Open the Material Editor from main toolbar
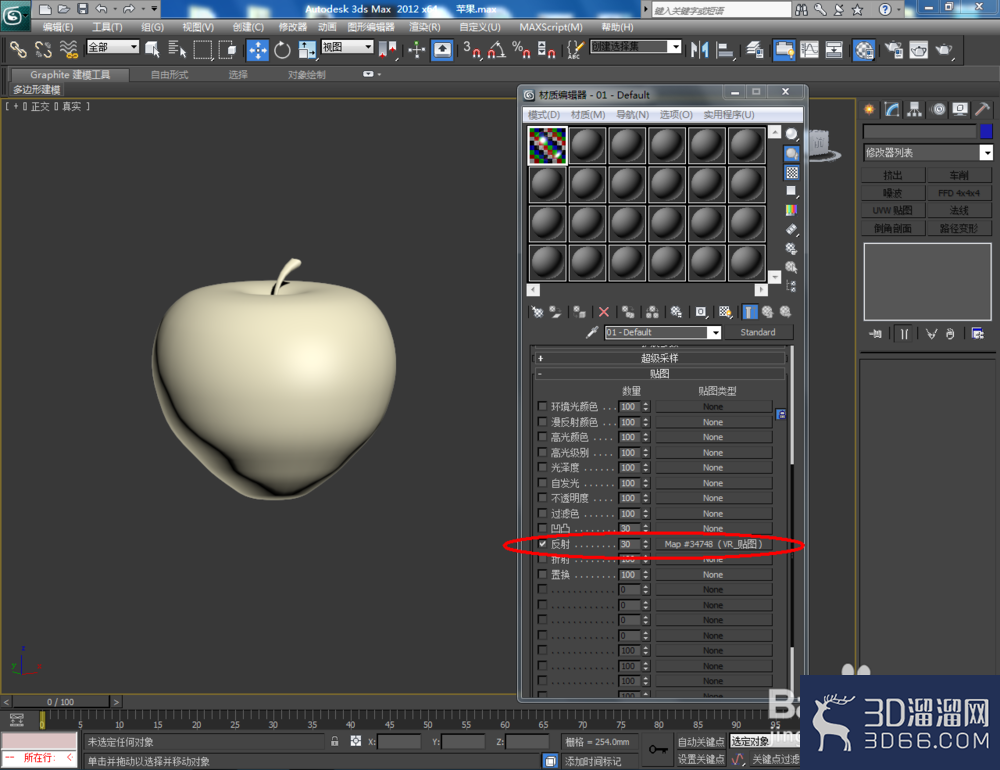Screen dimensions: 1000x770 click(x=864, y=50)
